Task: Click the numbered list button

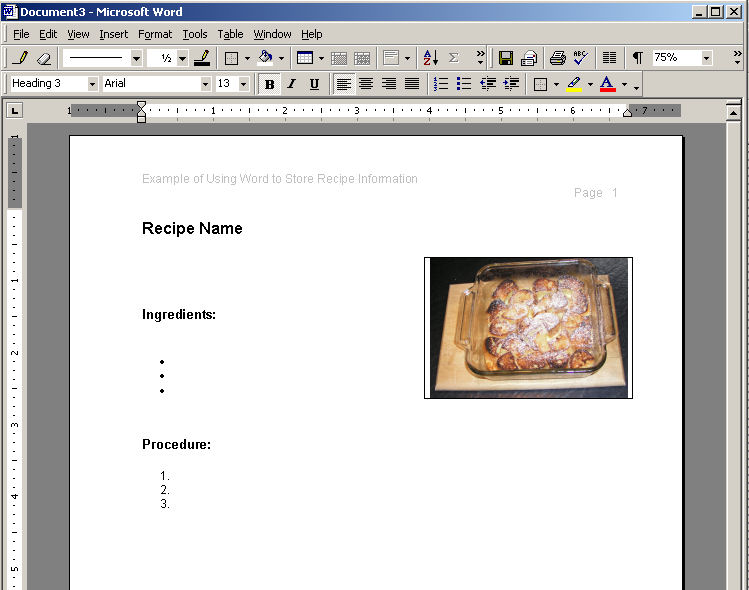Action: pos(441,84)
